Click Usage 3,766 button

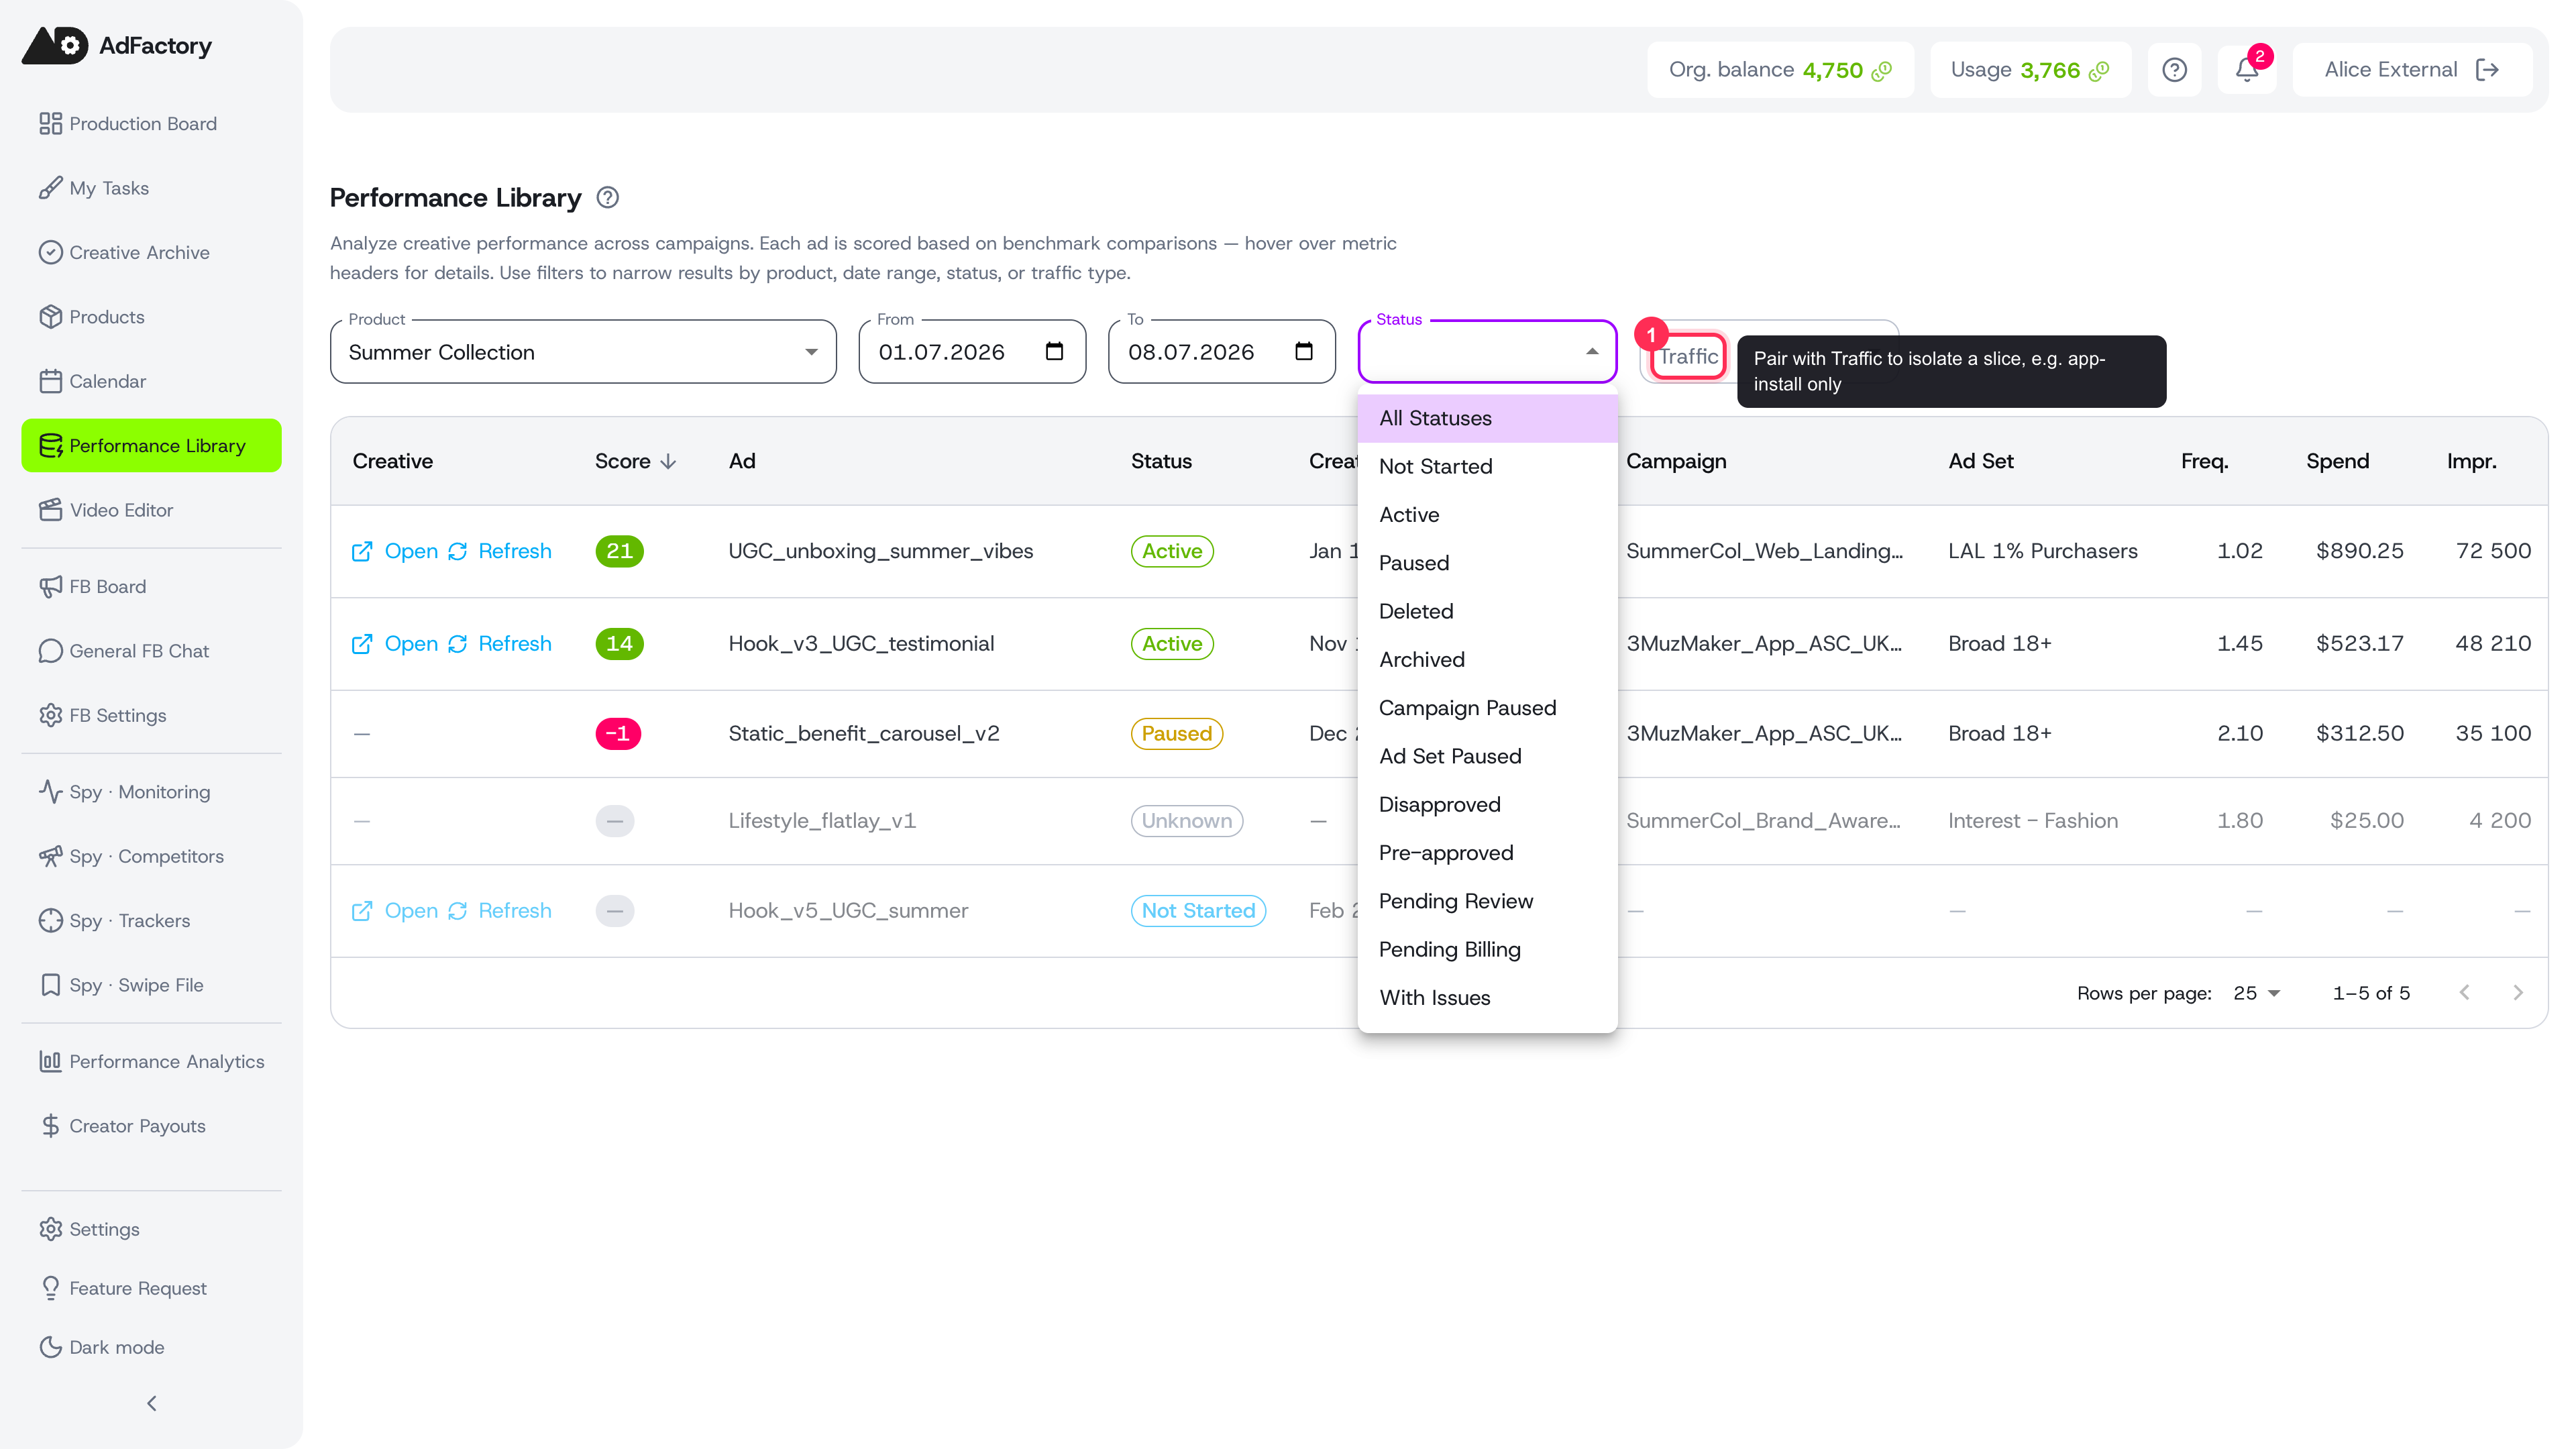point(2030,70)
